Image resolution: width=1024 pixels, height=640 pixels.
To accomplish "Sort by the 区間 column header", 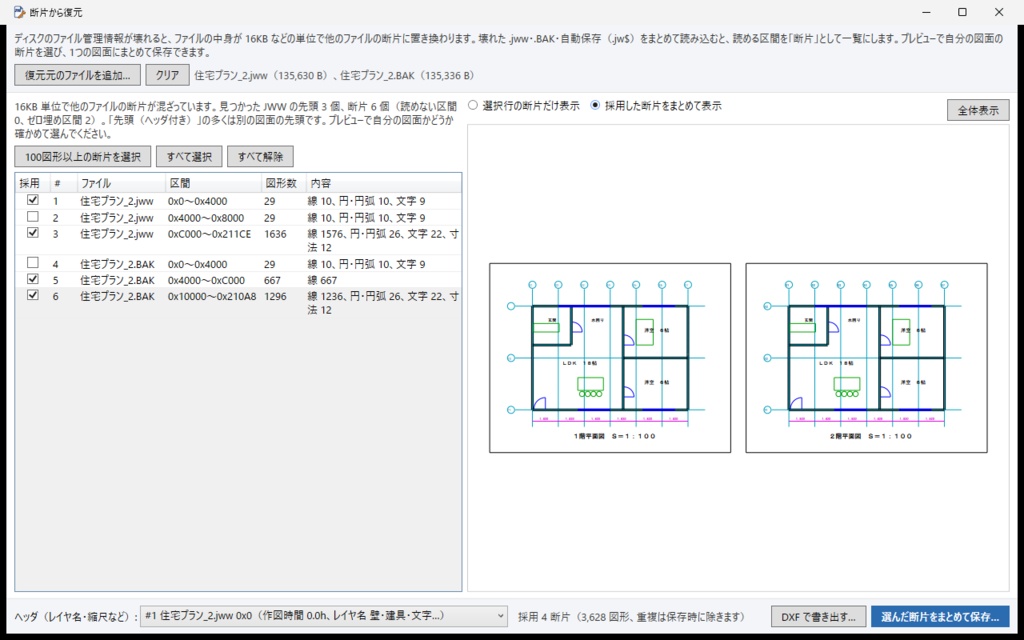I will click(x=214, y=184).
